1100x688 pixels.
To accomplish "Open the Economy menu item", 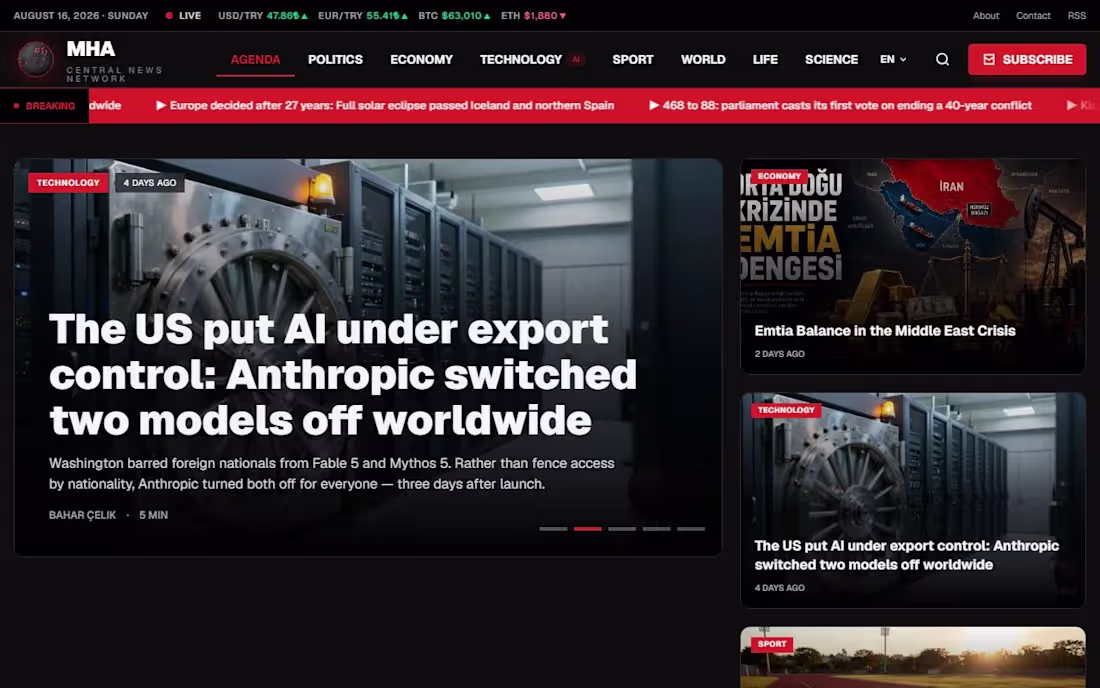I will 422,60.
